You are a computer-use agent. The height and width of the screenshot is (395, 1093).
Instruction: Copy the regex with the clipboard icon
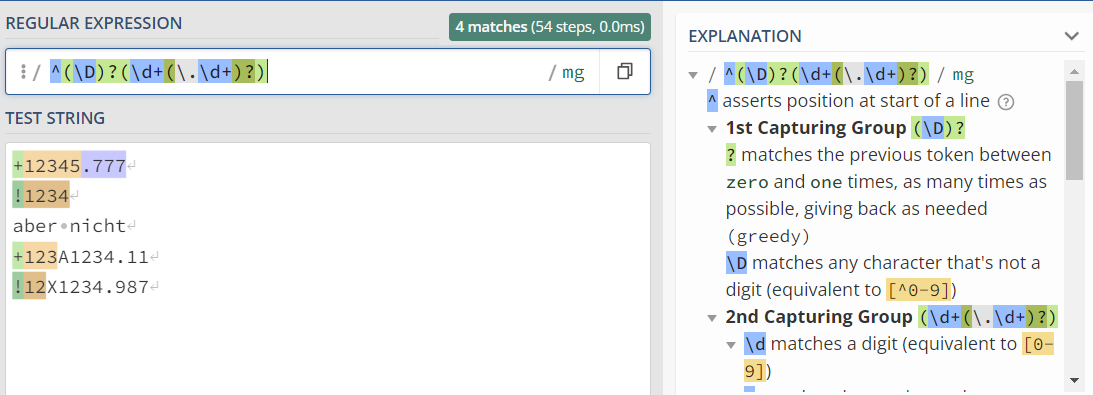click(625, 71)
